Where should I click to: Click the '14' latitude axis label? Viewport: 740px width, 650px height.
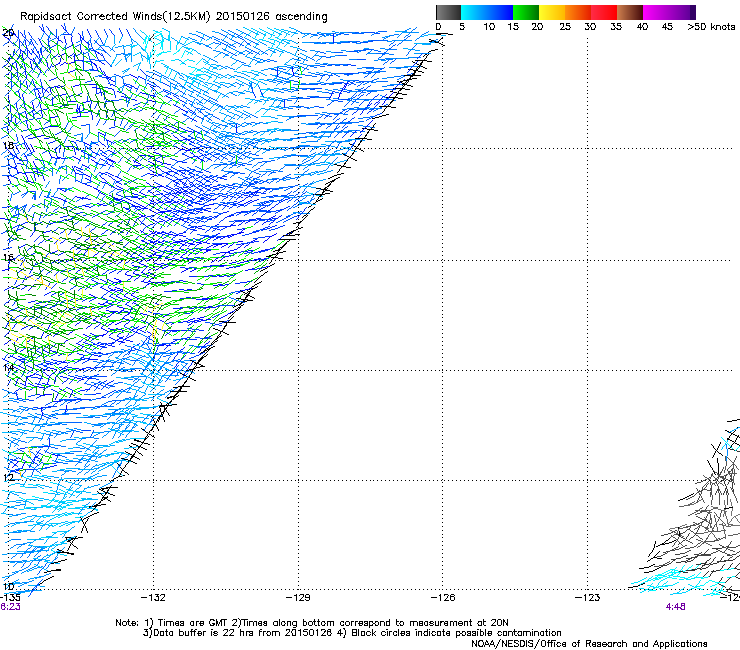(8, 367)
